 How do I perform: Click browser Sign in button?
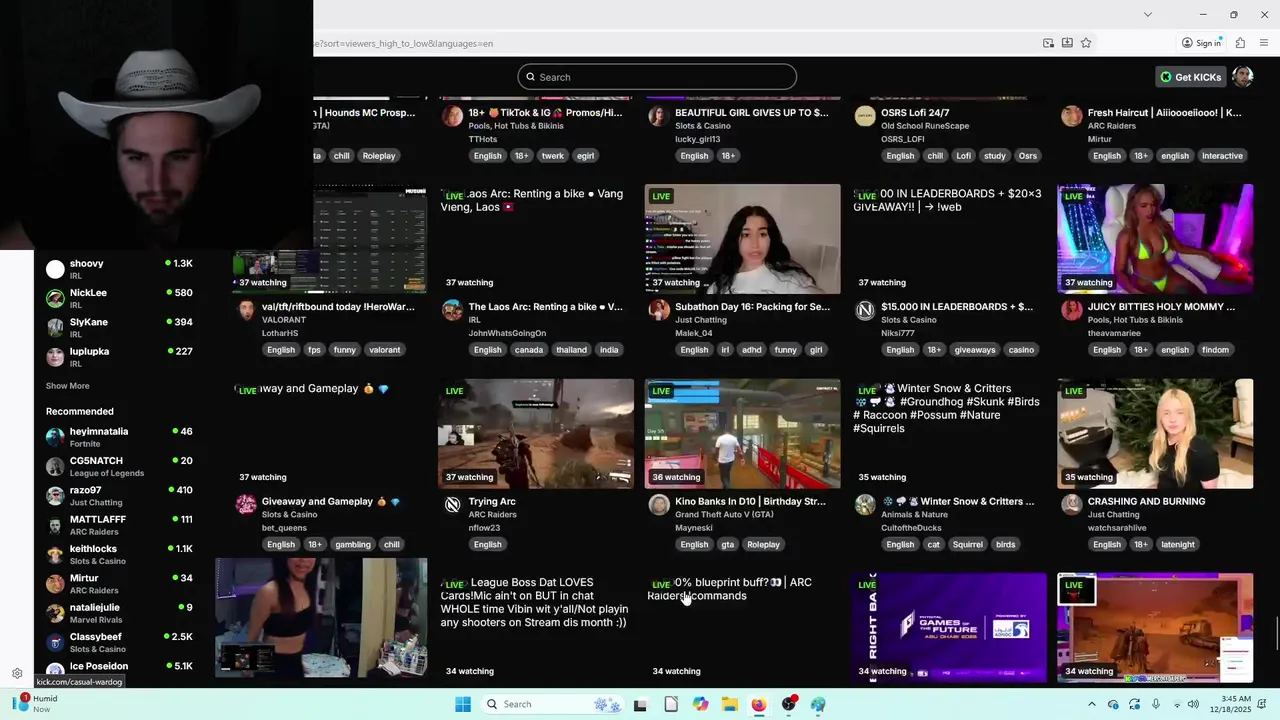pyautogui.click(x=1201, y=43)
